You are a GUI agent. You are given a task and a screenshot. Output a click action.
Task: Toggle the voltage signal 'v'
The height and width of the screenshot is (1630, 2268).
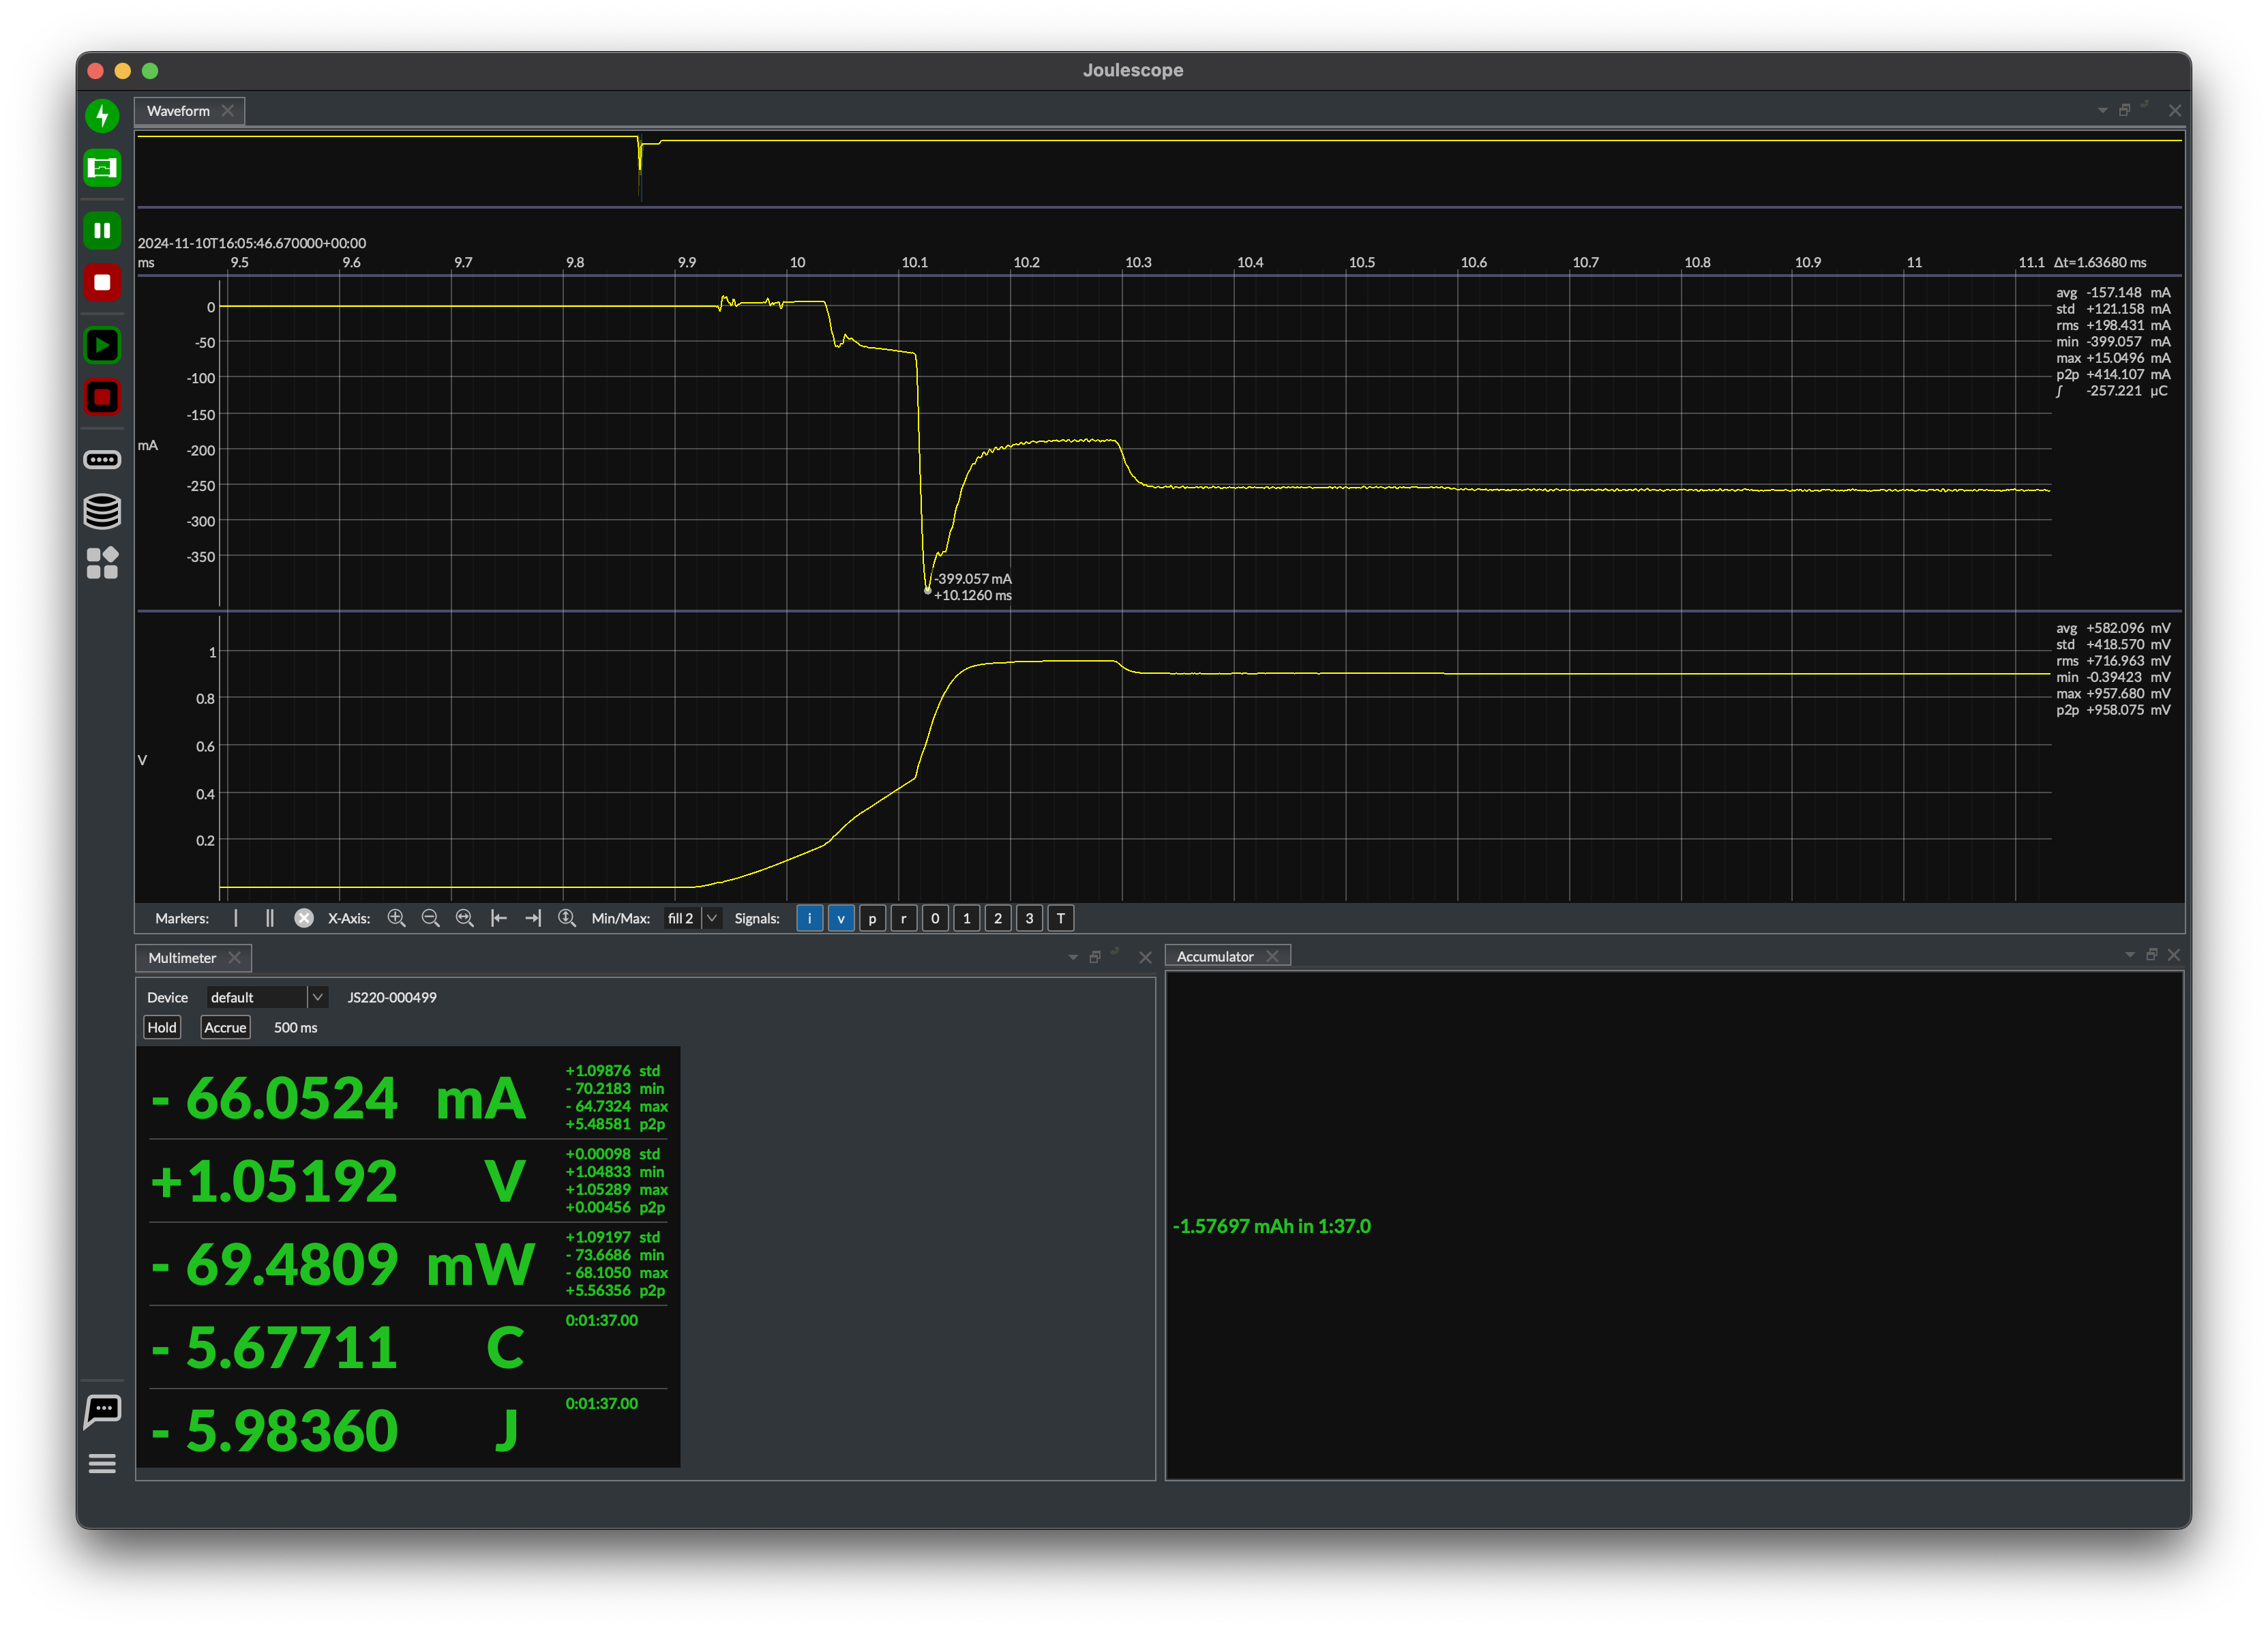[x=841, y=918]
